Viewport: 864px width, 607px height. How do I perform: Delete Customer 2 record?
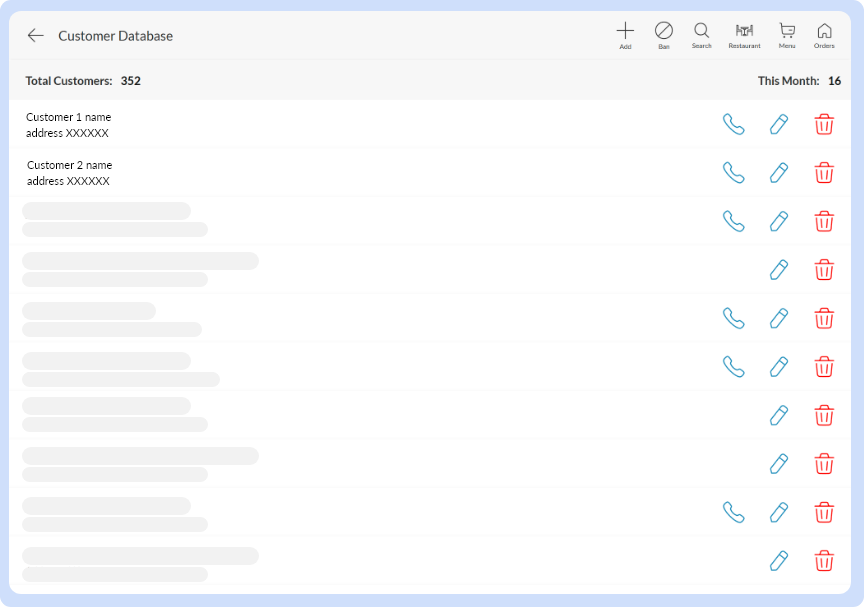824,172
